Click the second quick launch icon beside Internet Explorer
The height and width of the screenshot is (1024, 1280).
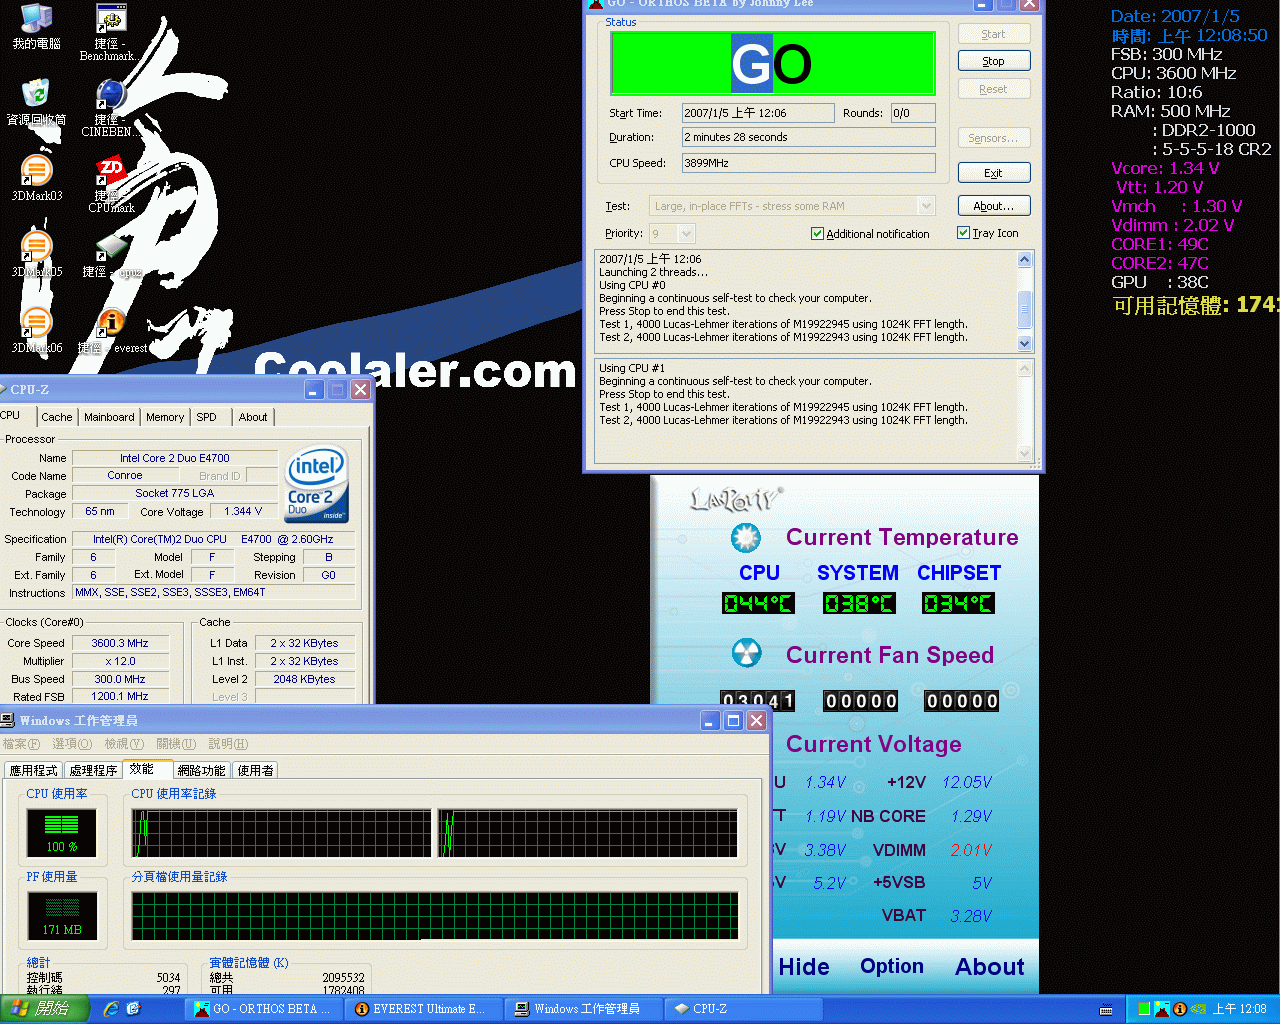[x=133, y=1009]
